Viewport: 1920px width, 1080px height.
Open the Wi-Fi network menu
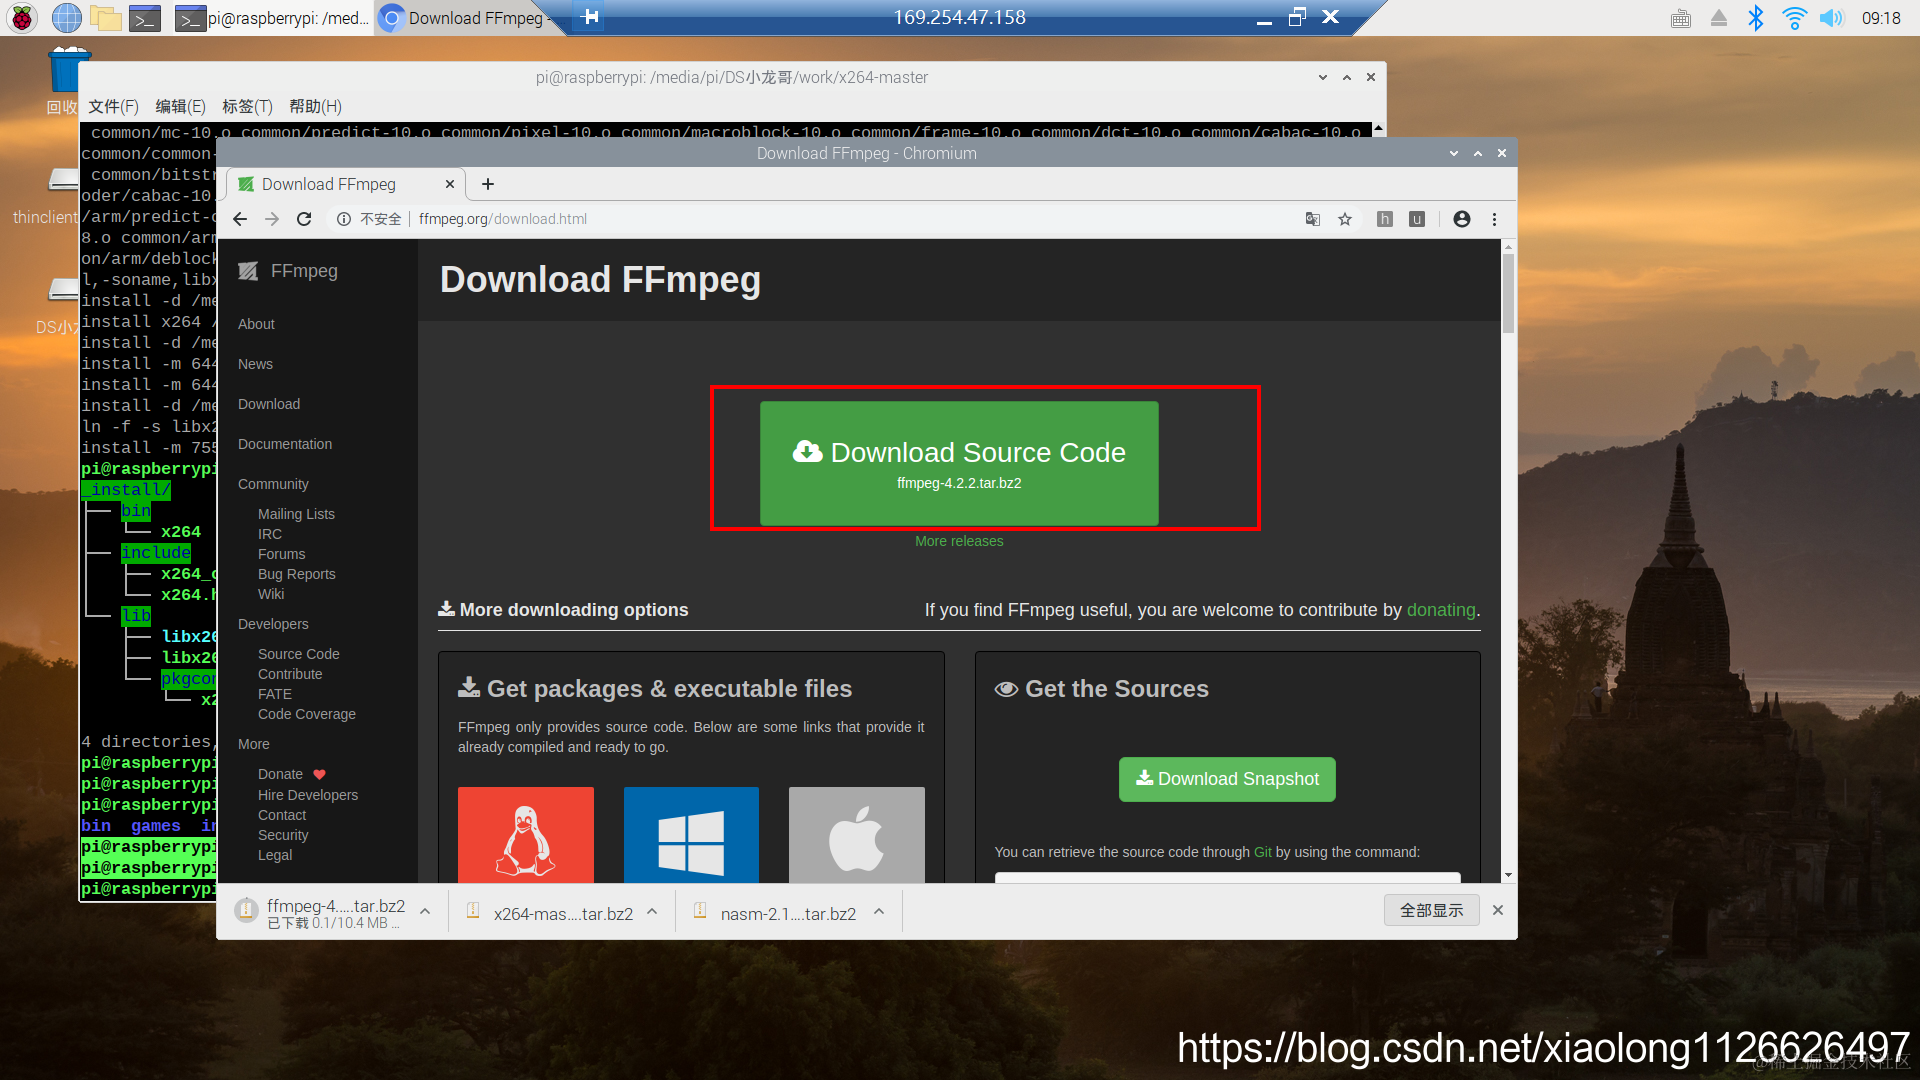(1794, 17)
